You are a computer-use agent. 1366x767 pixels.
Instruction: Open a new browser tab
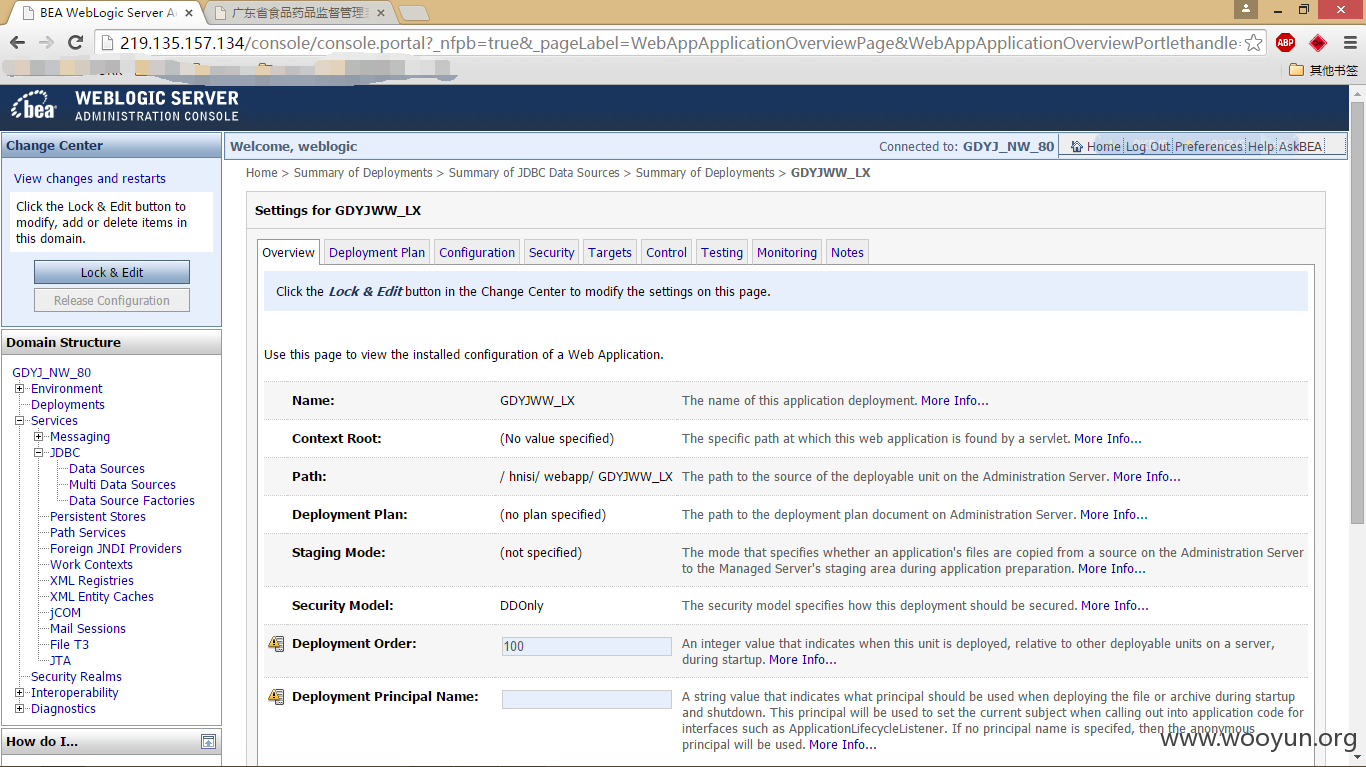(414, 13)
